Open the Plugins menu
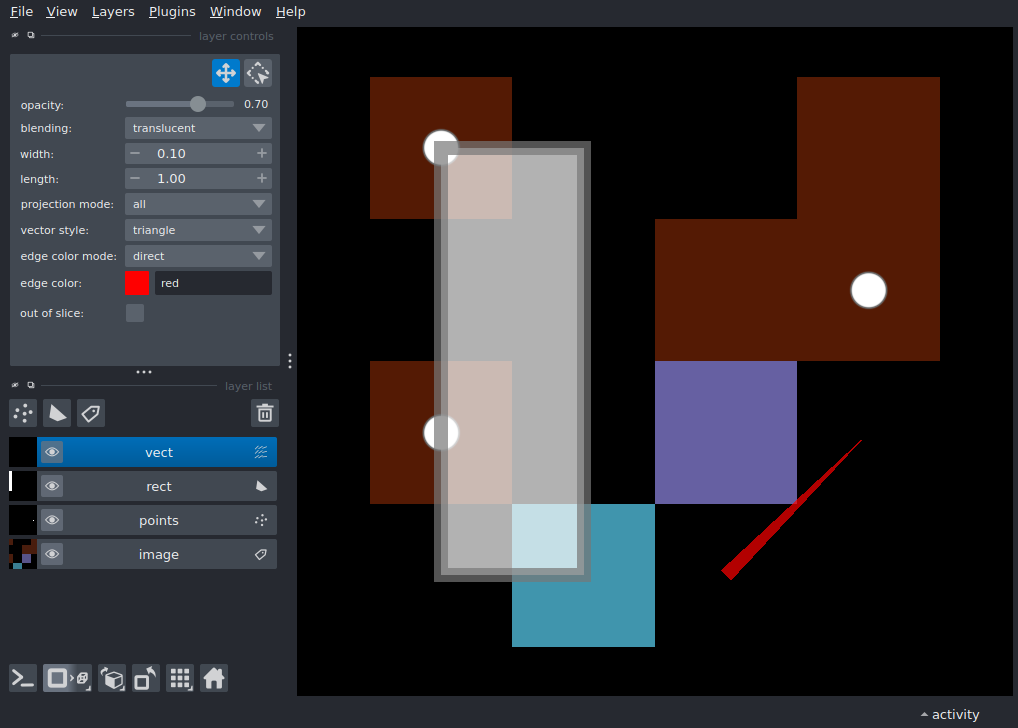Viewport: 1018px width, 728px height. (x=171, y=11)
